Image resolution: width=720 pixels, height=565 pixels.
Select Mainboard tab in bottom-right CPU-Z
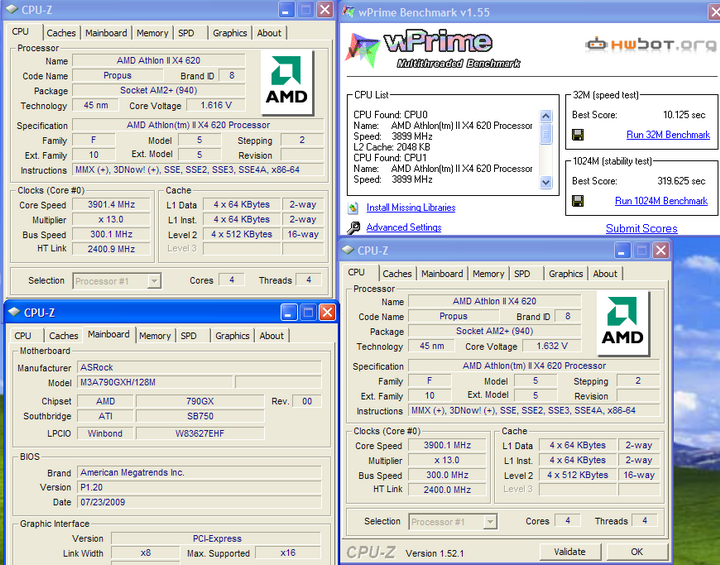(x=442, y=274)
